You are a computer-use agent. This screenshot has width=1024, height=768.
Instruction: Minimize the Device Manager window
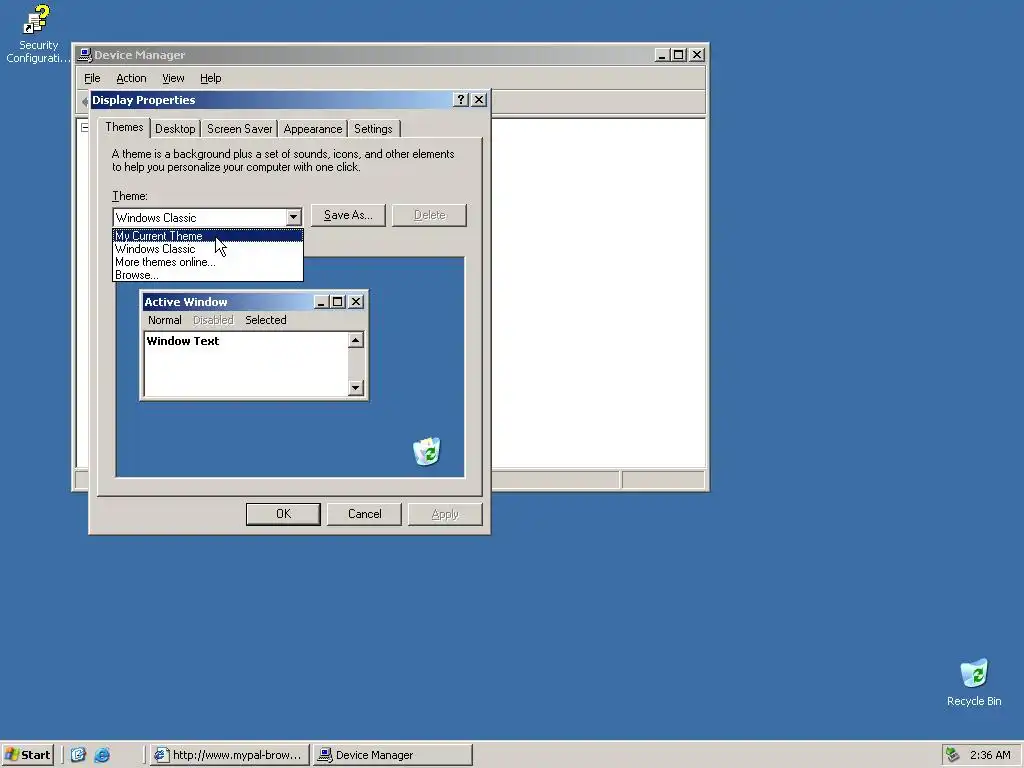coord(662,55)
